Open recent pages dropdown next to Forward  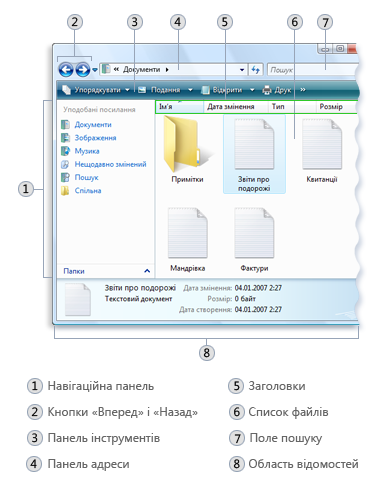pyautogui.click(x=95, y=70)
